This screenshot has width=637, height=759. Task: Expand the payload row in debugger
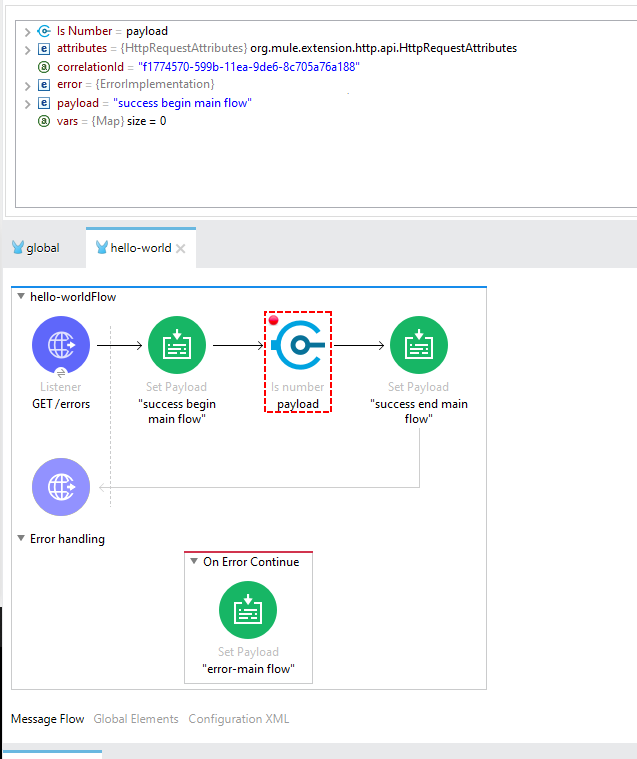(x=28, y=104)
